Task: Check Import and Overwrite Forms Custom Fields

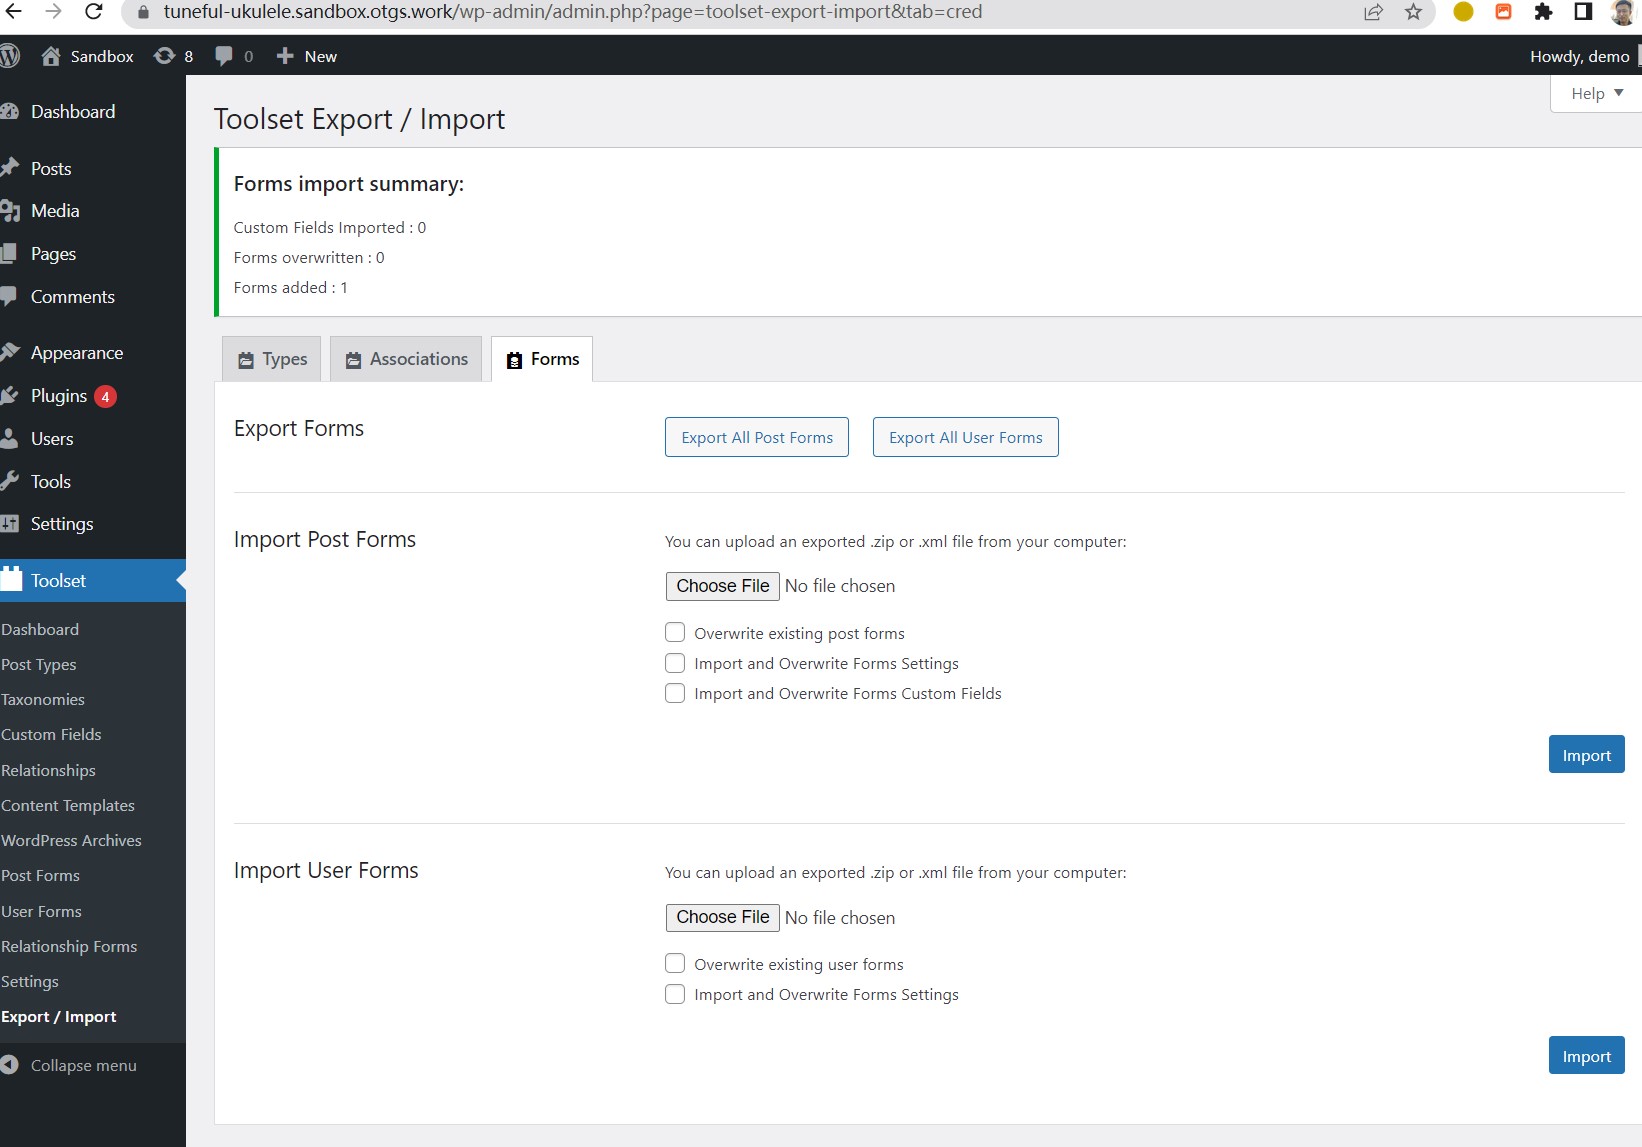Action: 675,693
